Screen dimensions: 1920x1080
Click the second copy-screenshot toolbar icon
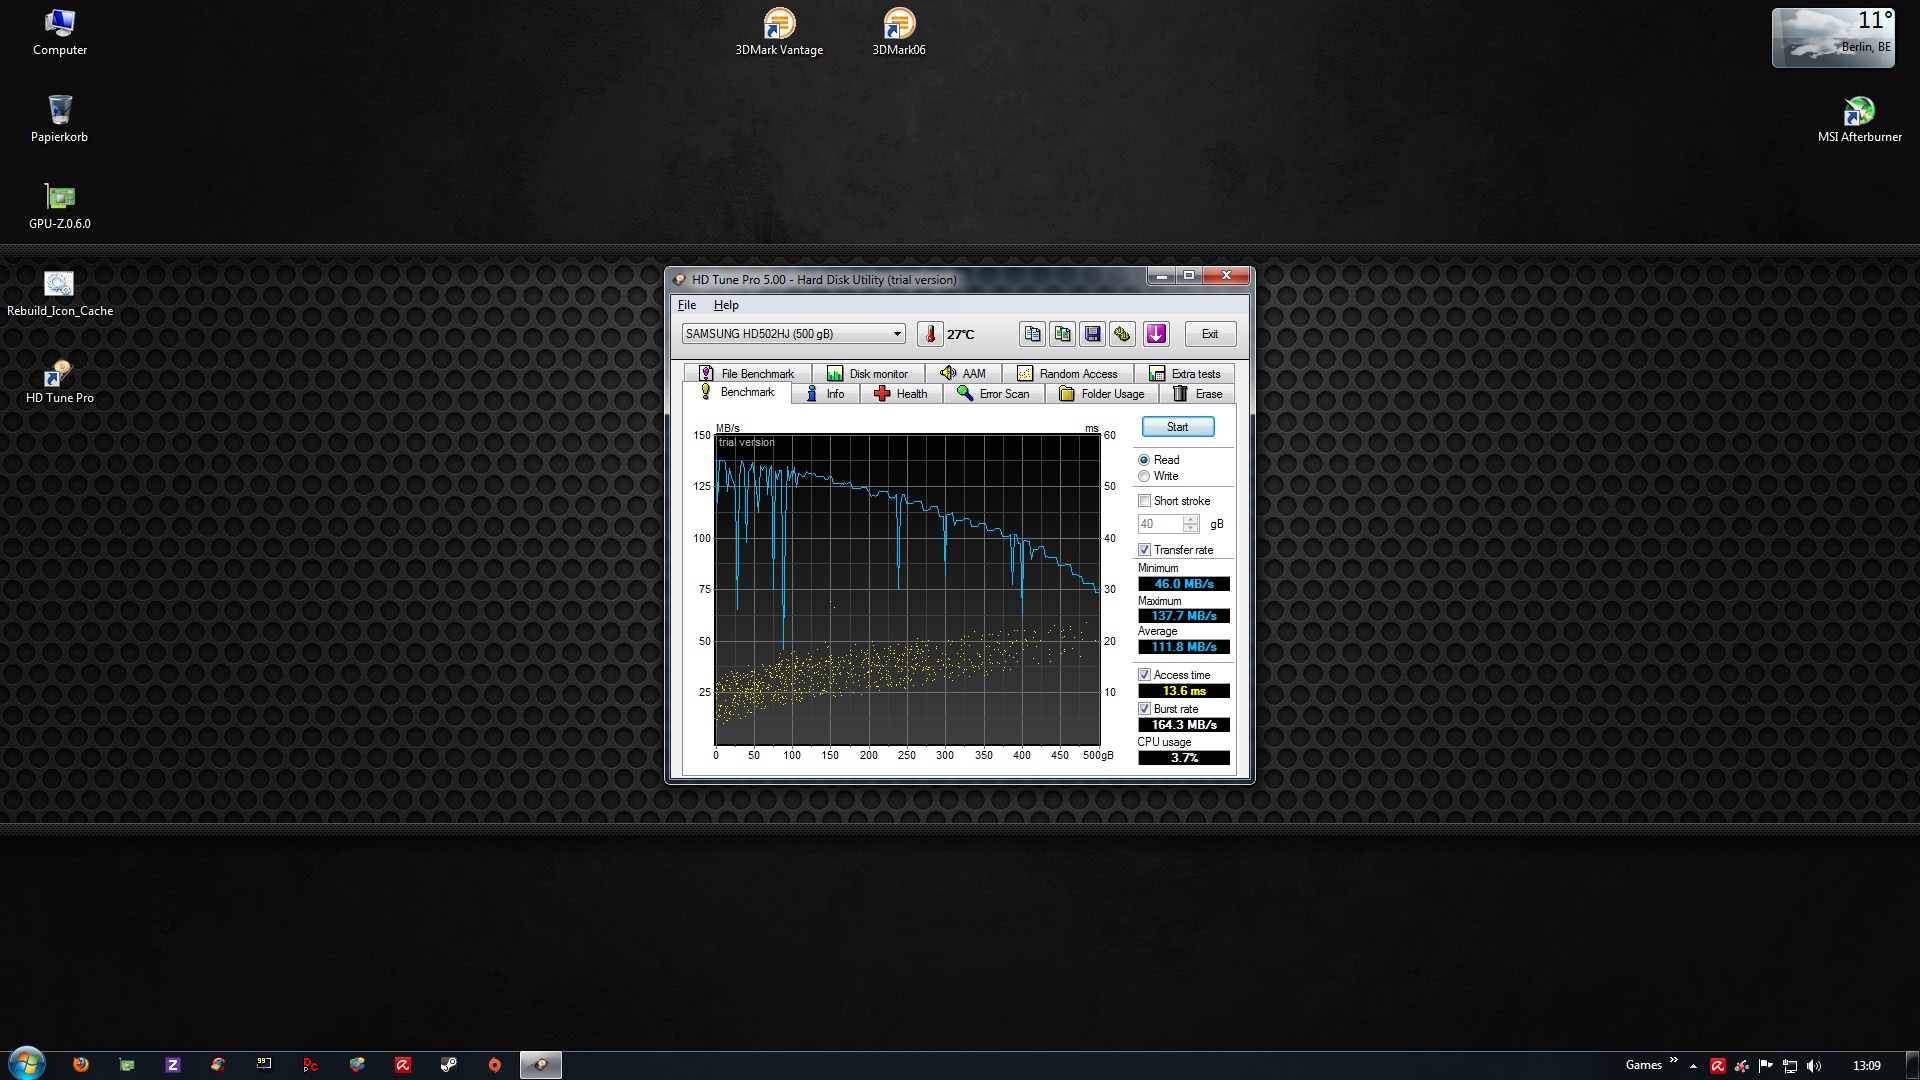point(1062,334)
